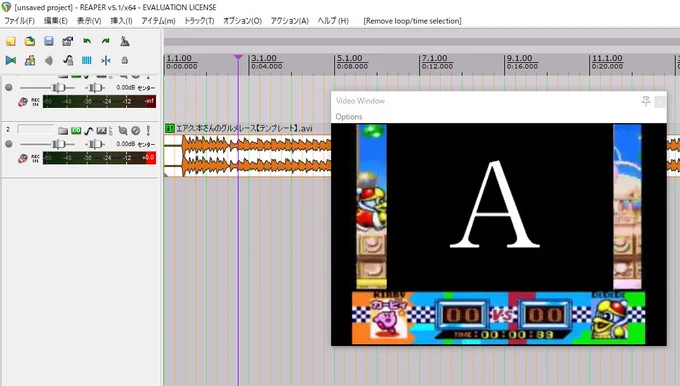680x386 pixels.
Task: Open the アクション(A) menu
Action: pyautogui.click(x=289, y=21)
